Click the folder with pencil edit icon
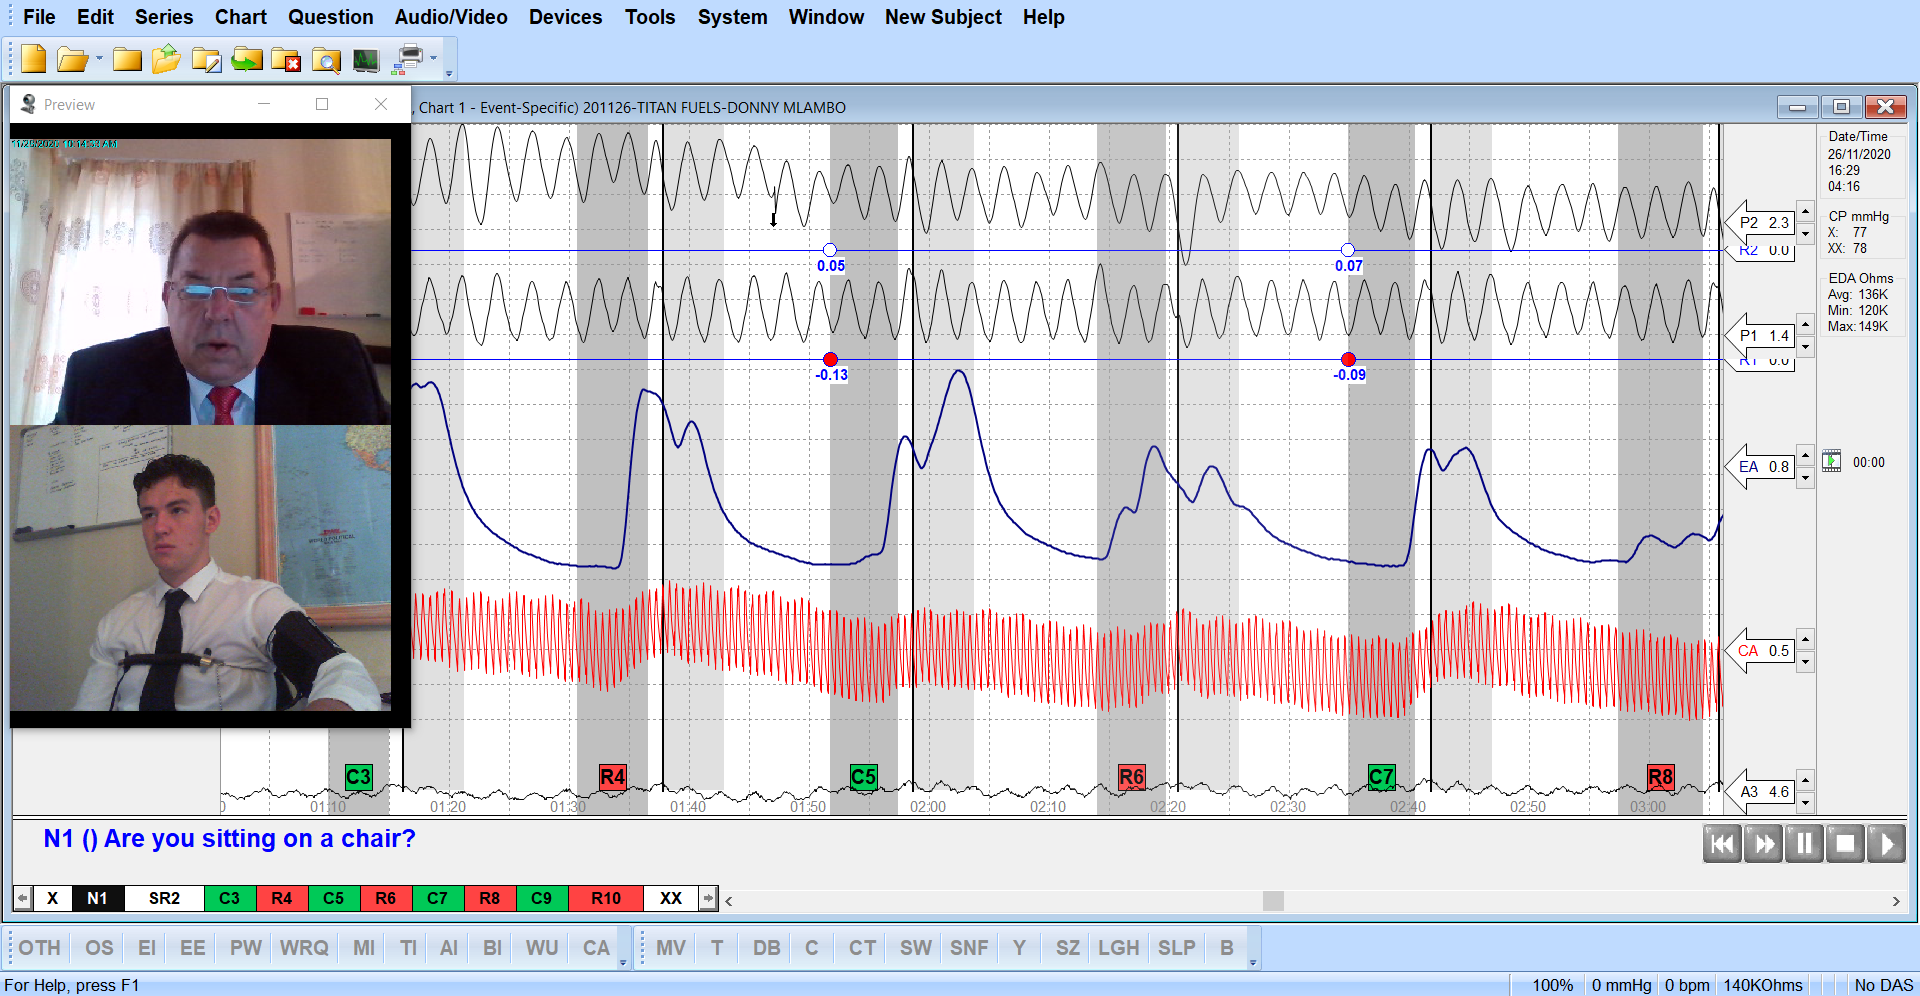Viewport: 1920px width, 996px height. point(206,60)
